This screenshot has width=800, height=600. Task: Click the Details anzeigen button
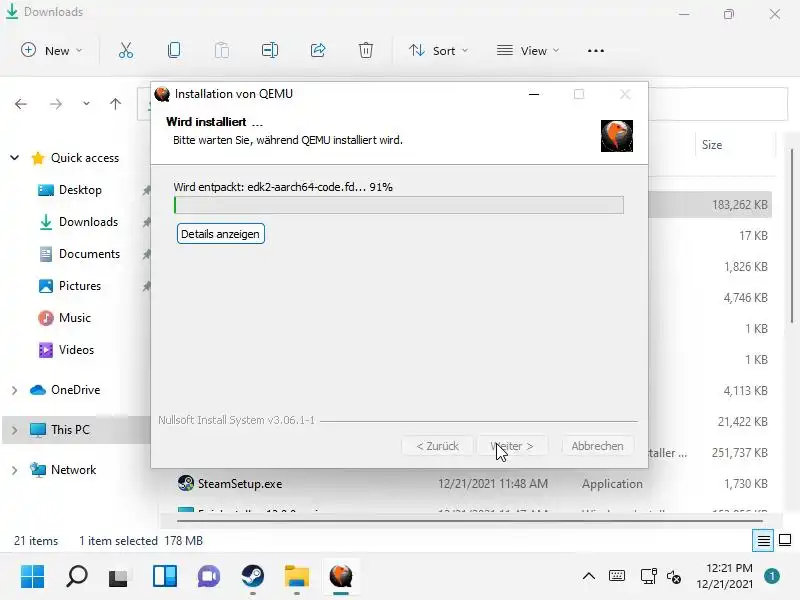(x=220, y=234)
